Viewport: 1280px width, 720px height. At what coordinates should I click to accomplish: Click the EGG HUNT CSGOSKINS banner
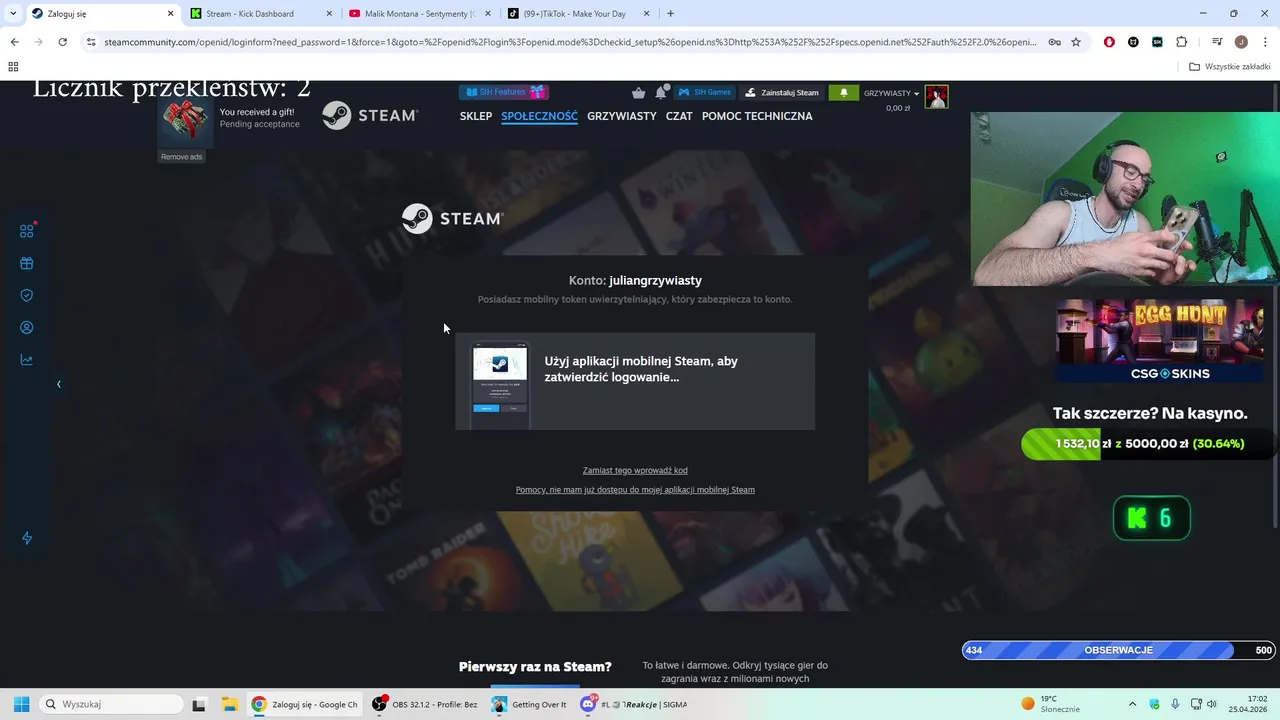click(1160, 341)
